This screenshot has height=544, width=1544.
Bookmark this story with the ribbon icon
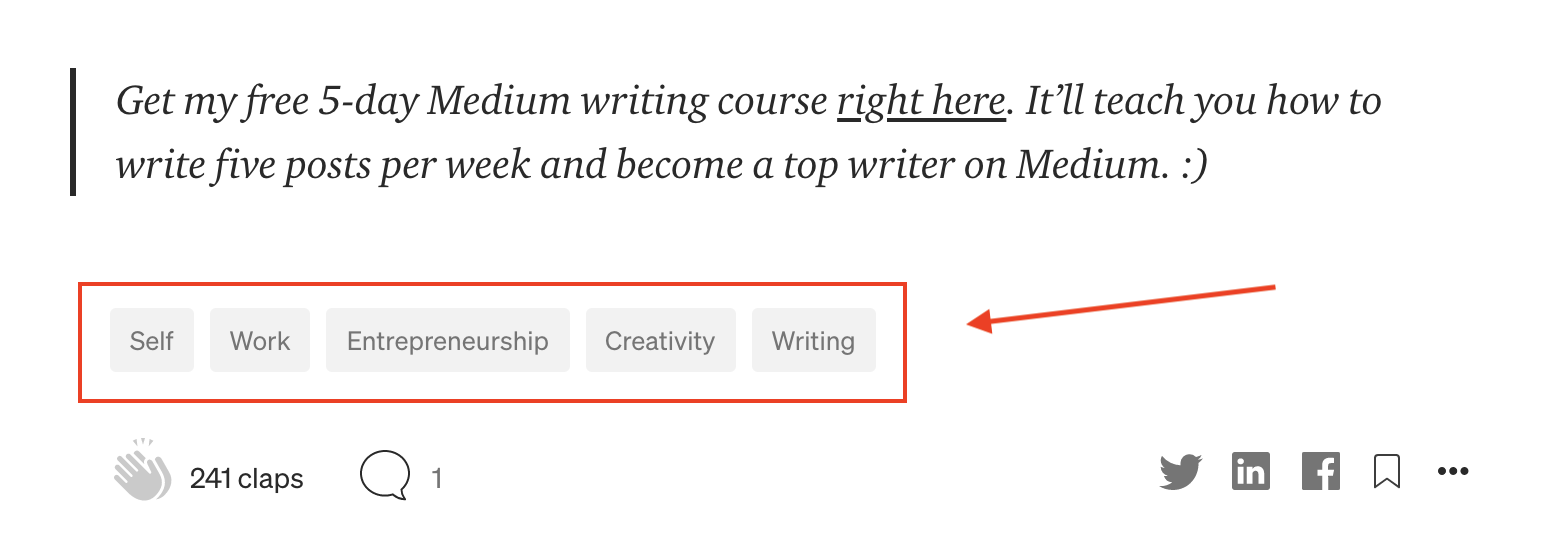(x=1387, y=472)
